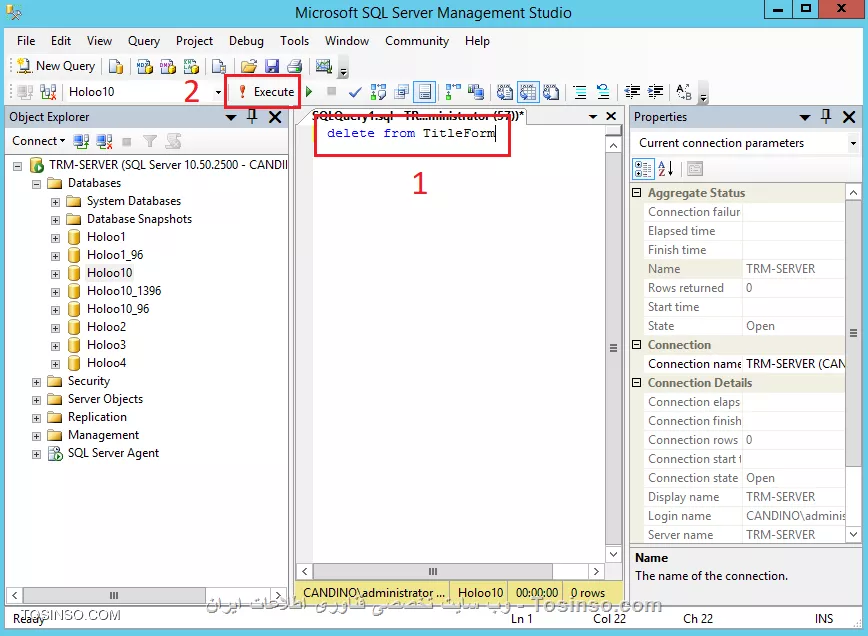Open the Tools menu
The height and width of the screenshot is (636, 868).
point(294,41)
